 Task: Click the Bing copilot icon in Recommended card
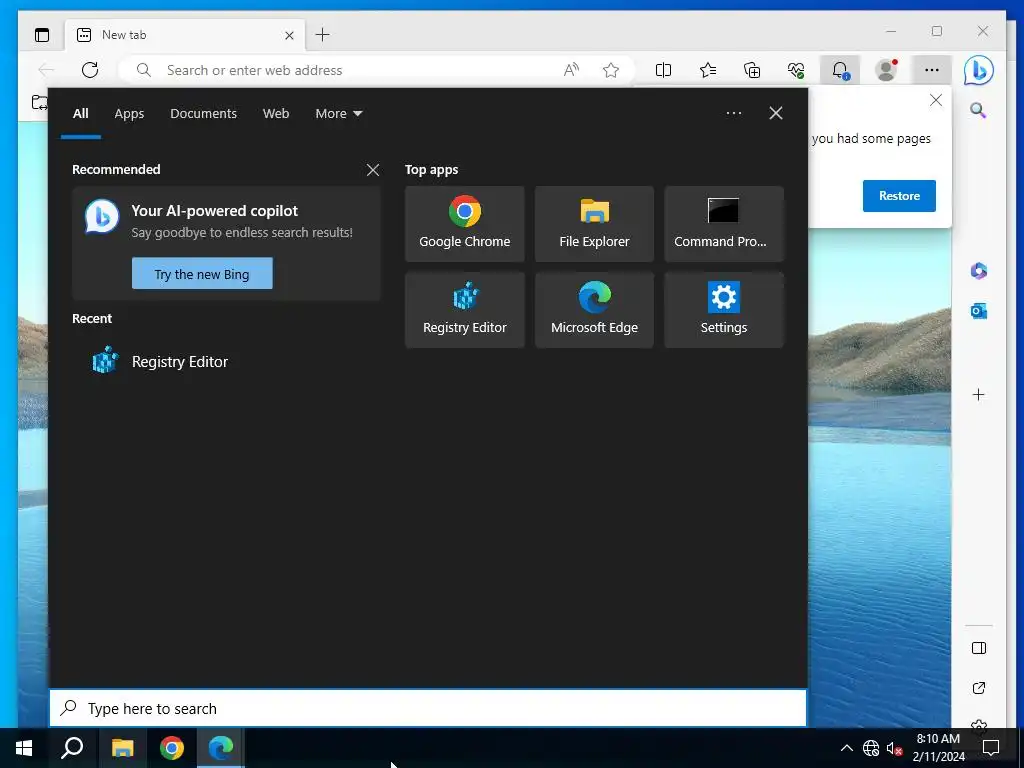pos(102,217)
